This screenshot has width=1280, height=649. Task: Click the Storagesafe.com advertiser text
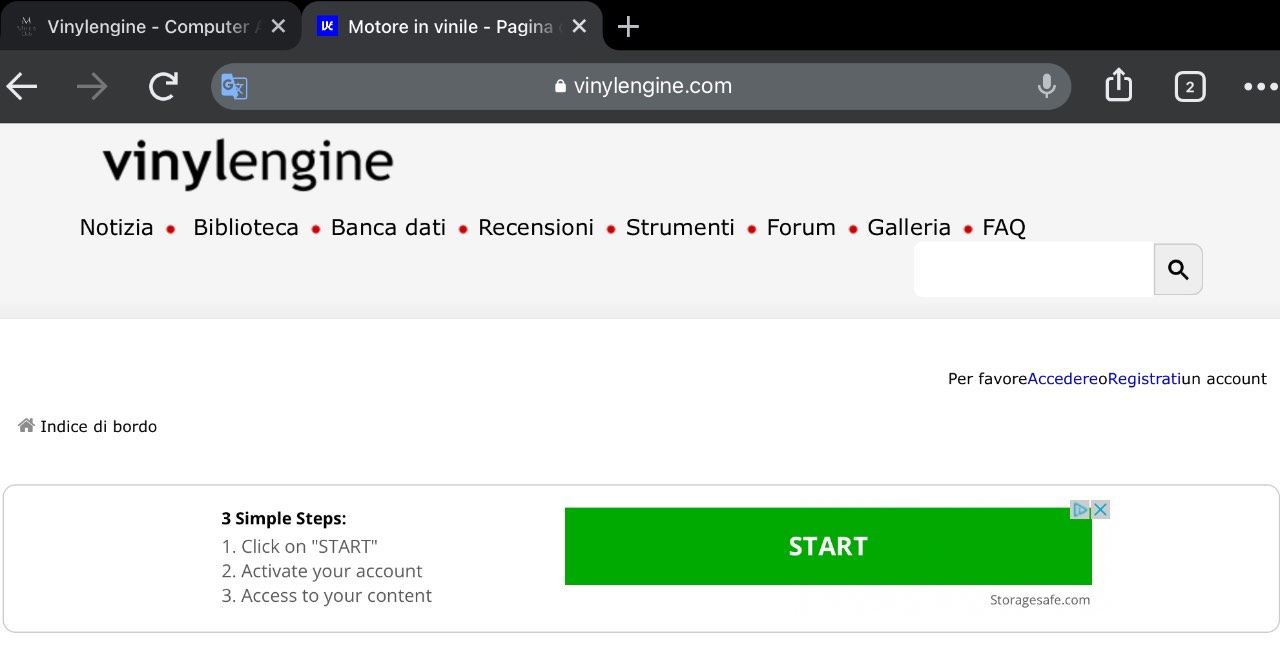[1040, 600]
